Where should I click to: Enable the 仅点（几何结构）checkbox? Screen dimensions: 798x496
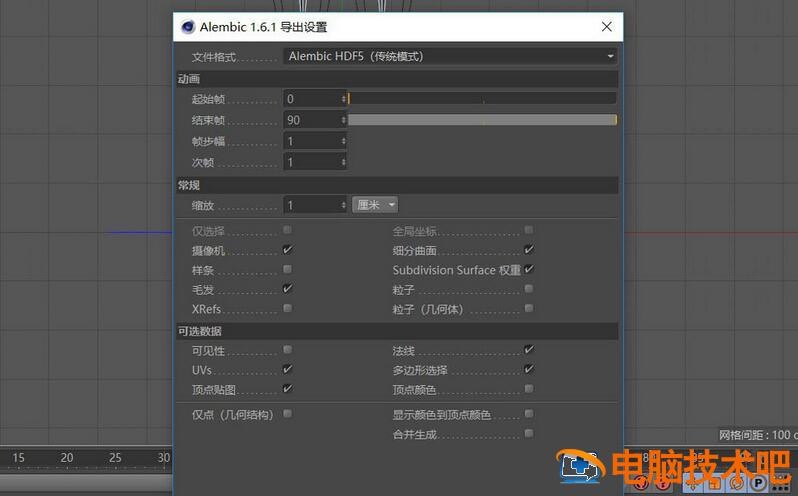pos(288,414)
